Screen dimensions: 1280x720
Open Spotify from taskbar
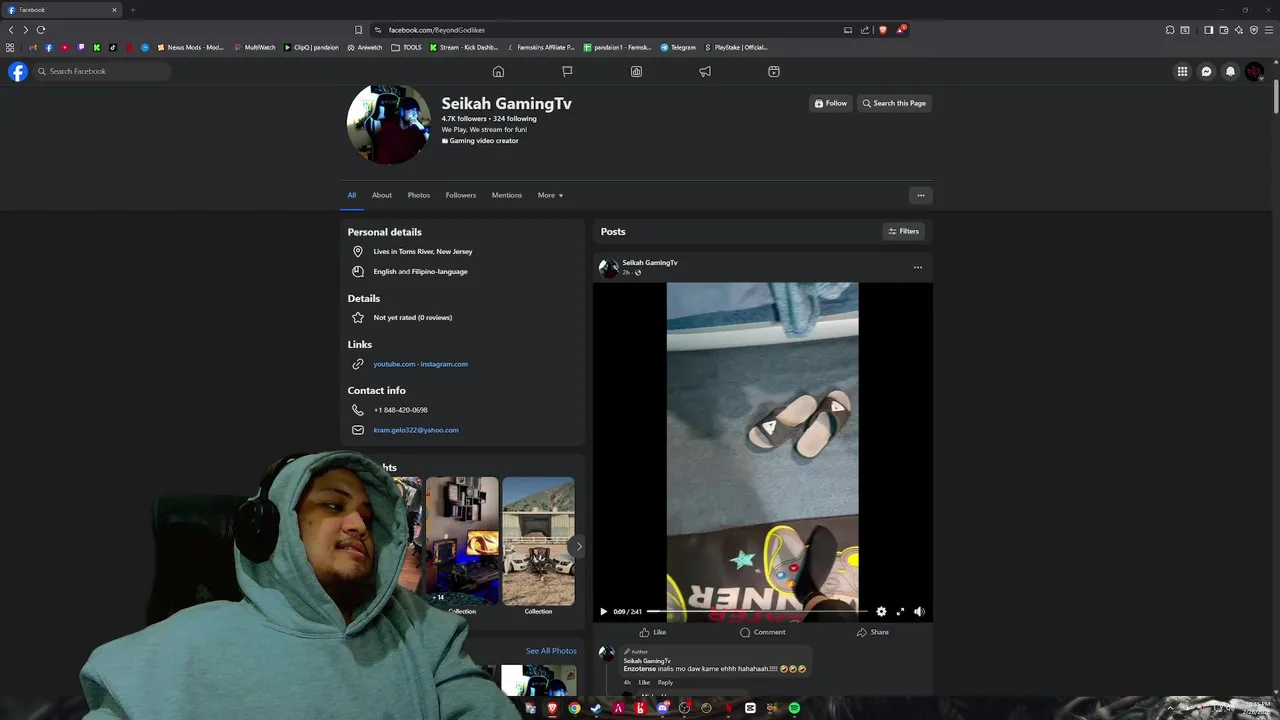[x=794, y=708]
